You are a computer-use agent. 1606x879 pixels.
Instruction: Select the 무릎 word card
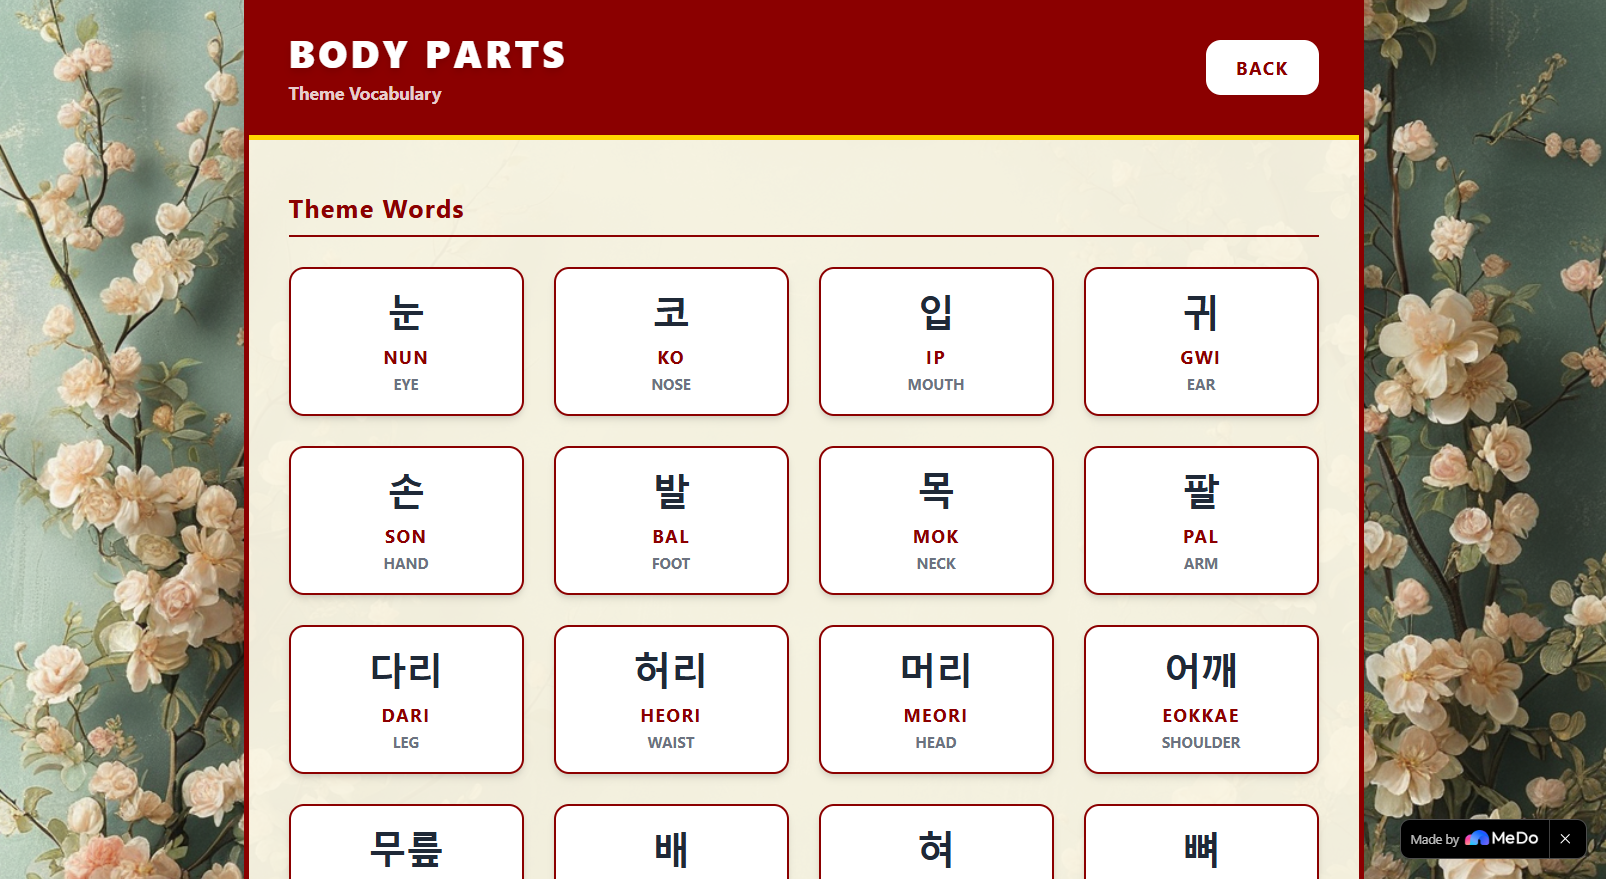406,842
